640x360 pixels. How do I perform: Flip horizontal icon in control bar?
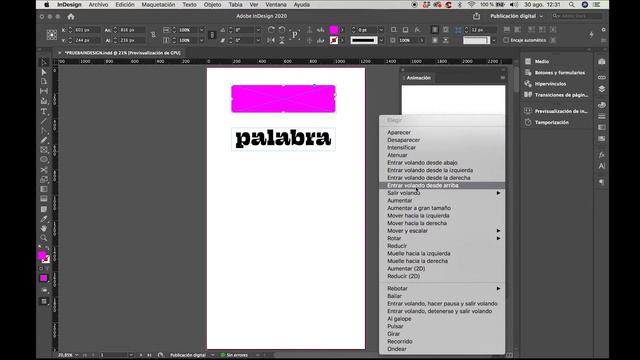click(271, 40)
